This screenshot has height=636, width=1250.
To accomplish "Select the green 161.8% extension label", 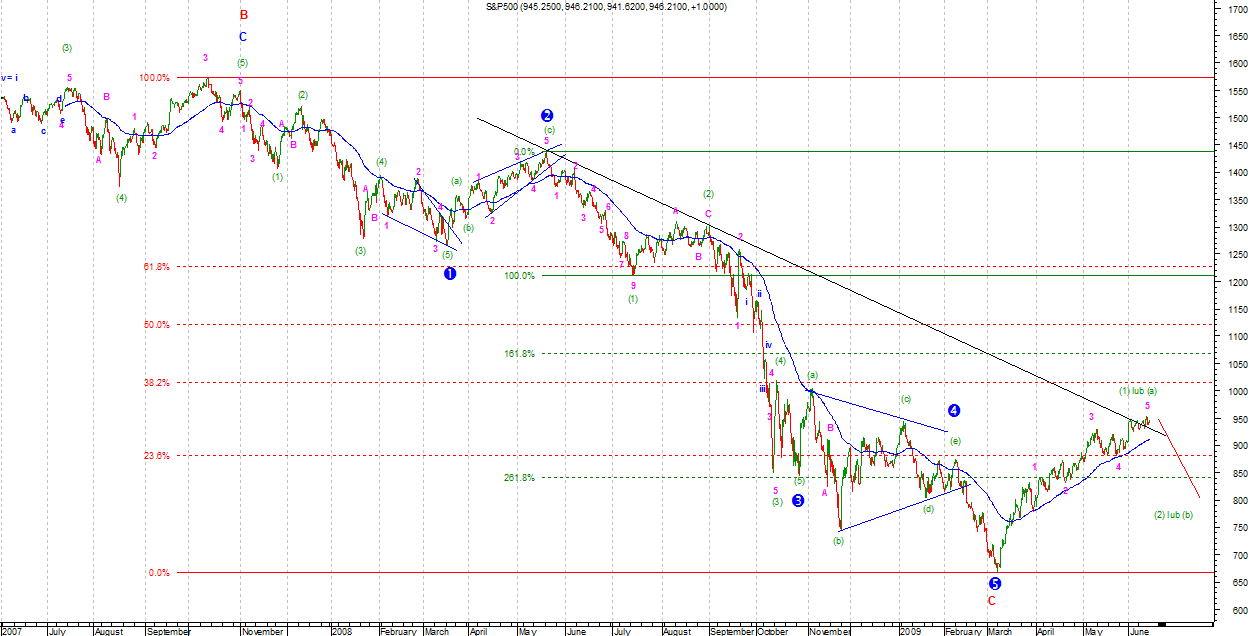I will pyautogui.click(x=519, y=353).
